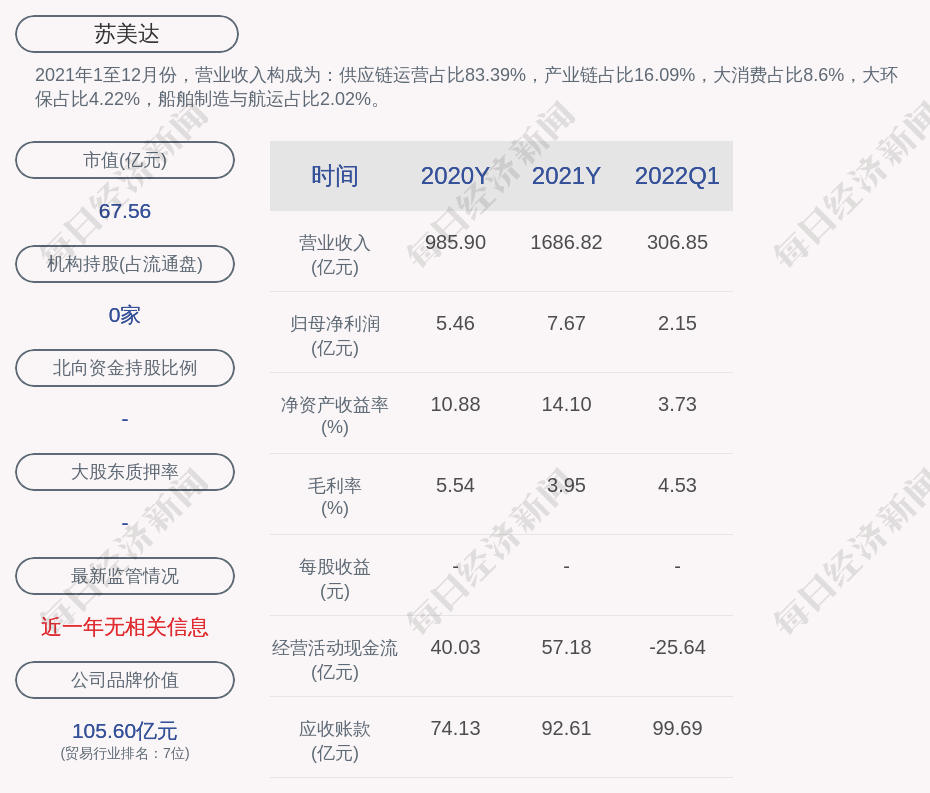
Task: Click revenue value 985.90
Action: [x=455, y=242]
